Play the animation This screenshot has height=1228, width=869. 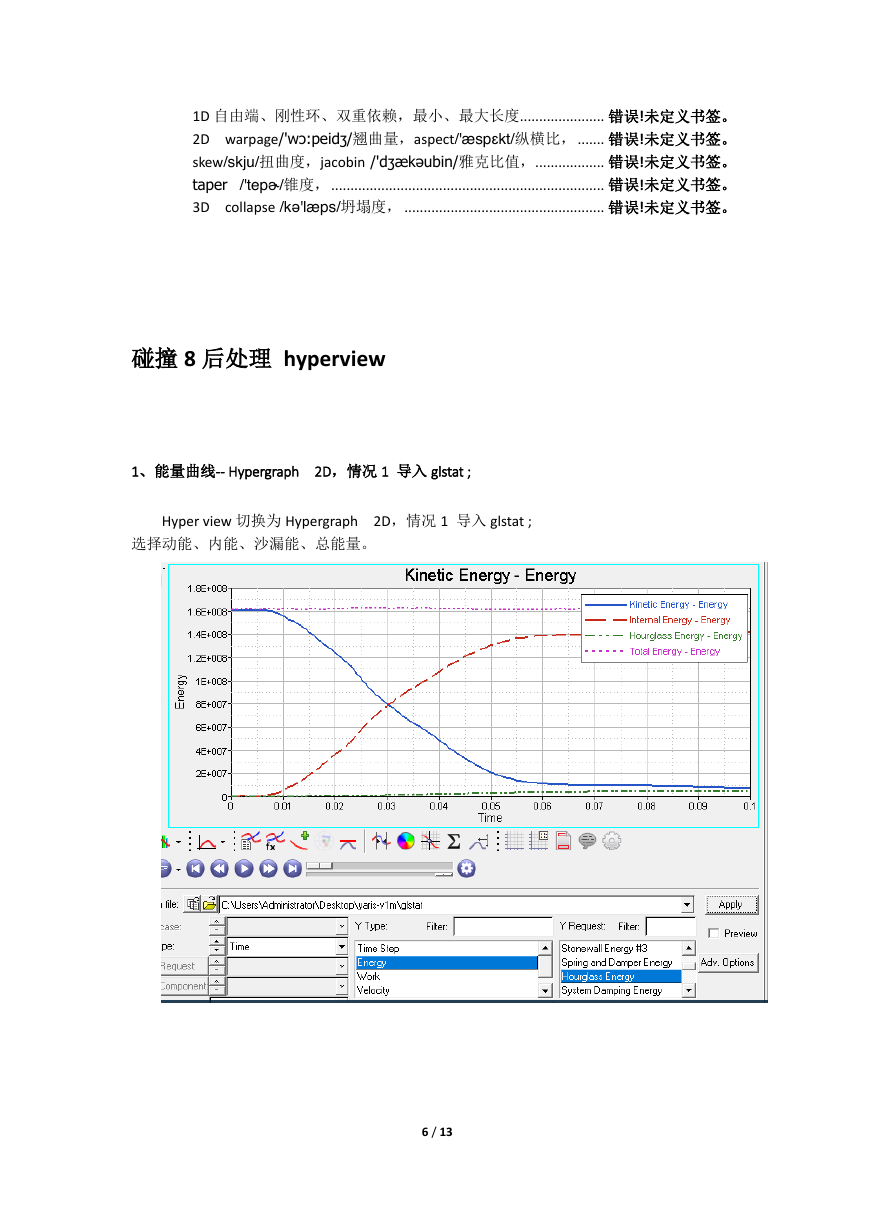(243, 868)
